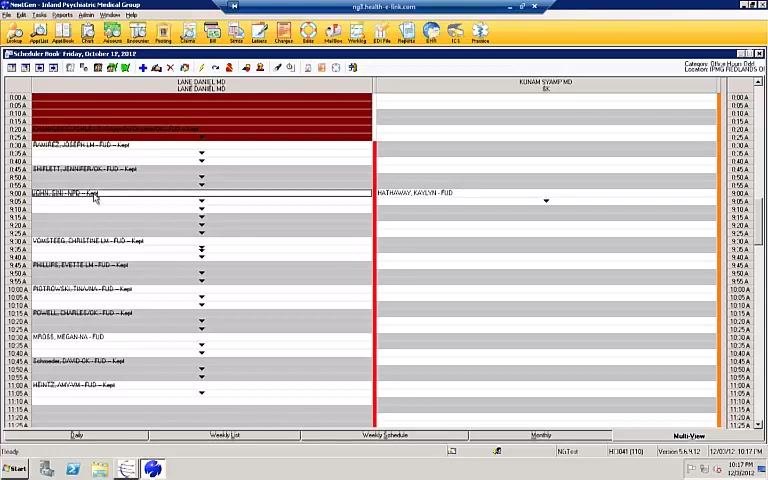
Task: Launch the EHR globe icon
Action: coord(431,33)
